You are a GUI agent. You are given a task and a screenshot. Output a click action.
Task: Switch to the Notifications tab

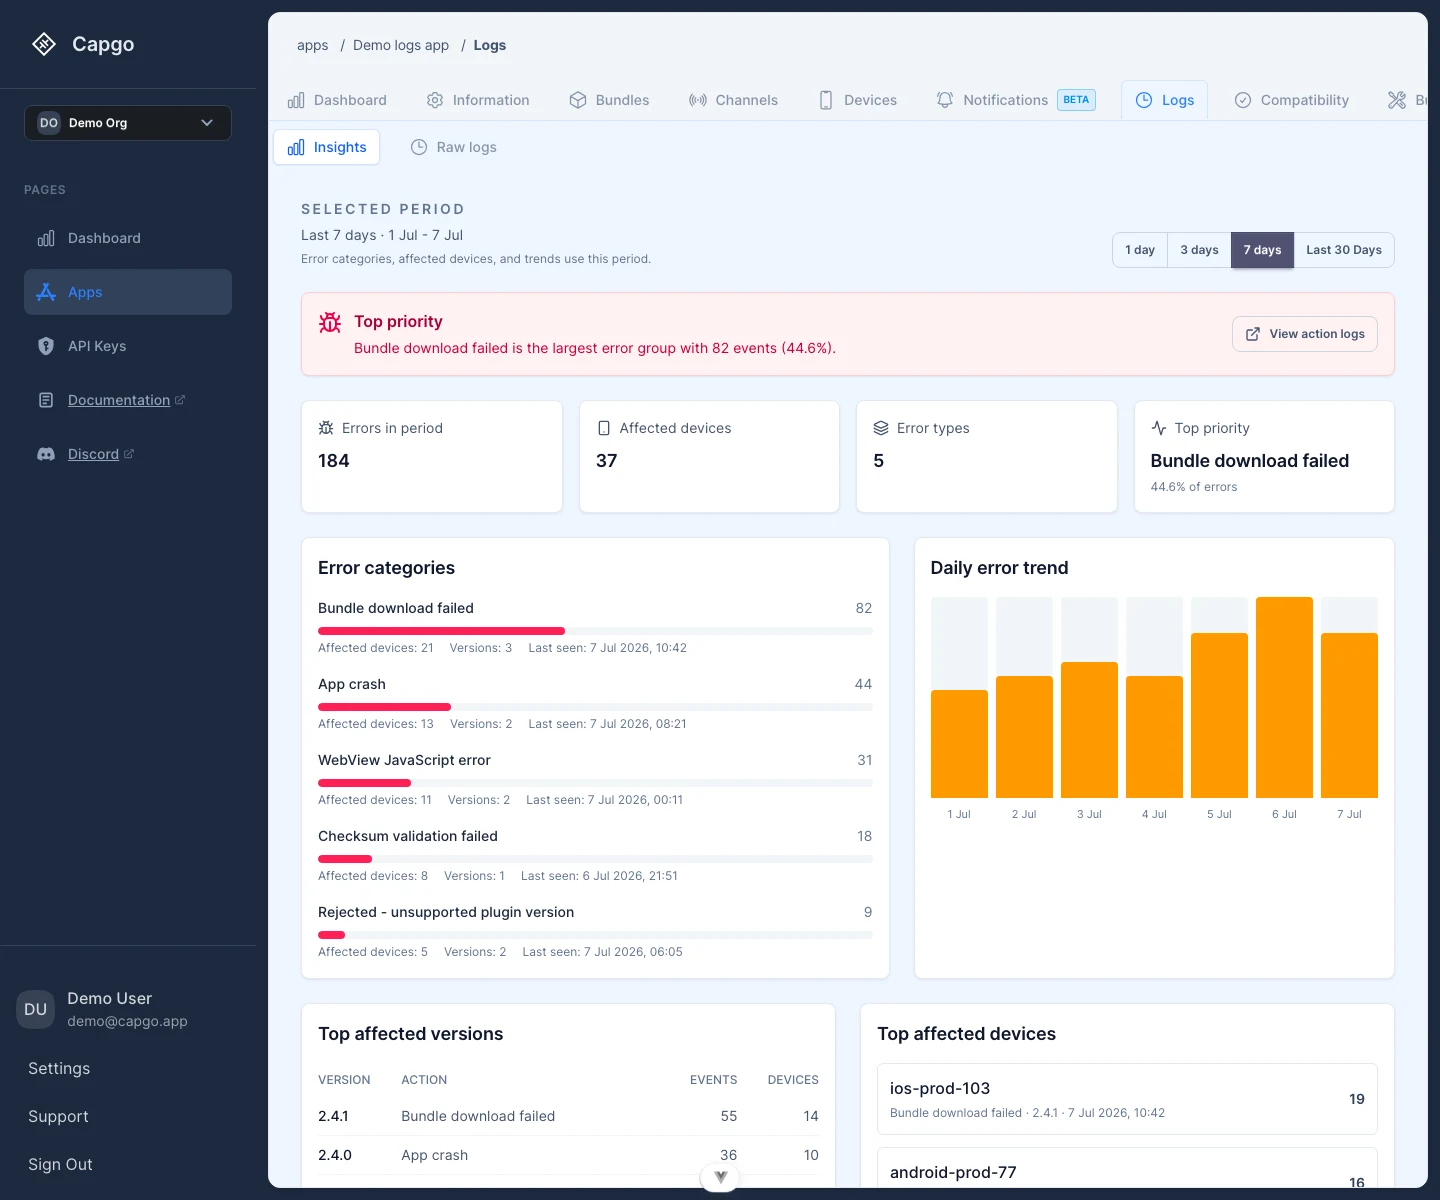click(1016, 100)
